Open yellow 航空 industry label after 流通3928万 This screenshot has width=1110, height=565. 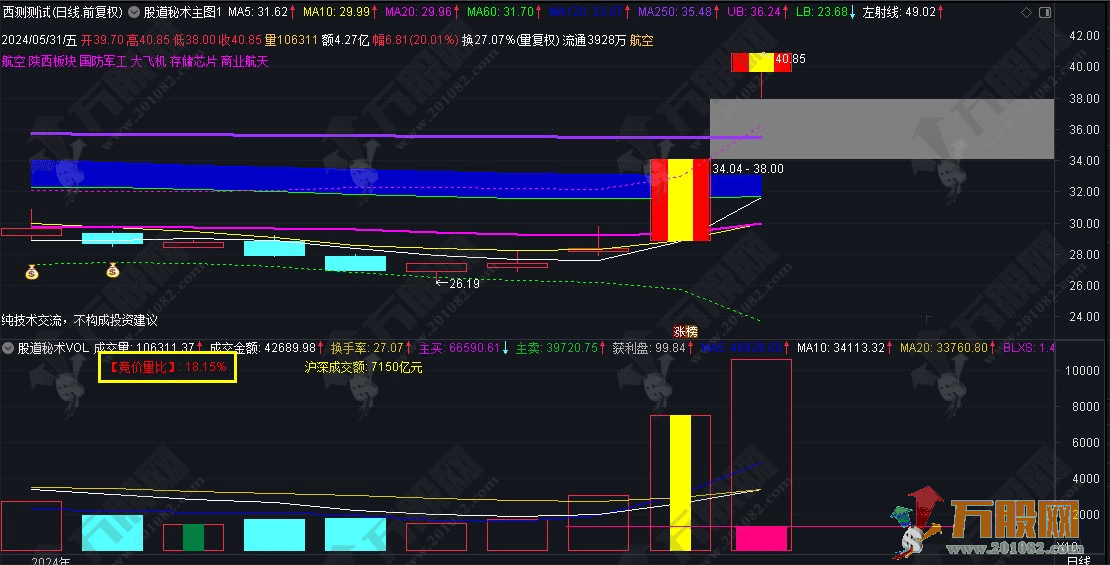point(641,40)
